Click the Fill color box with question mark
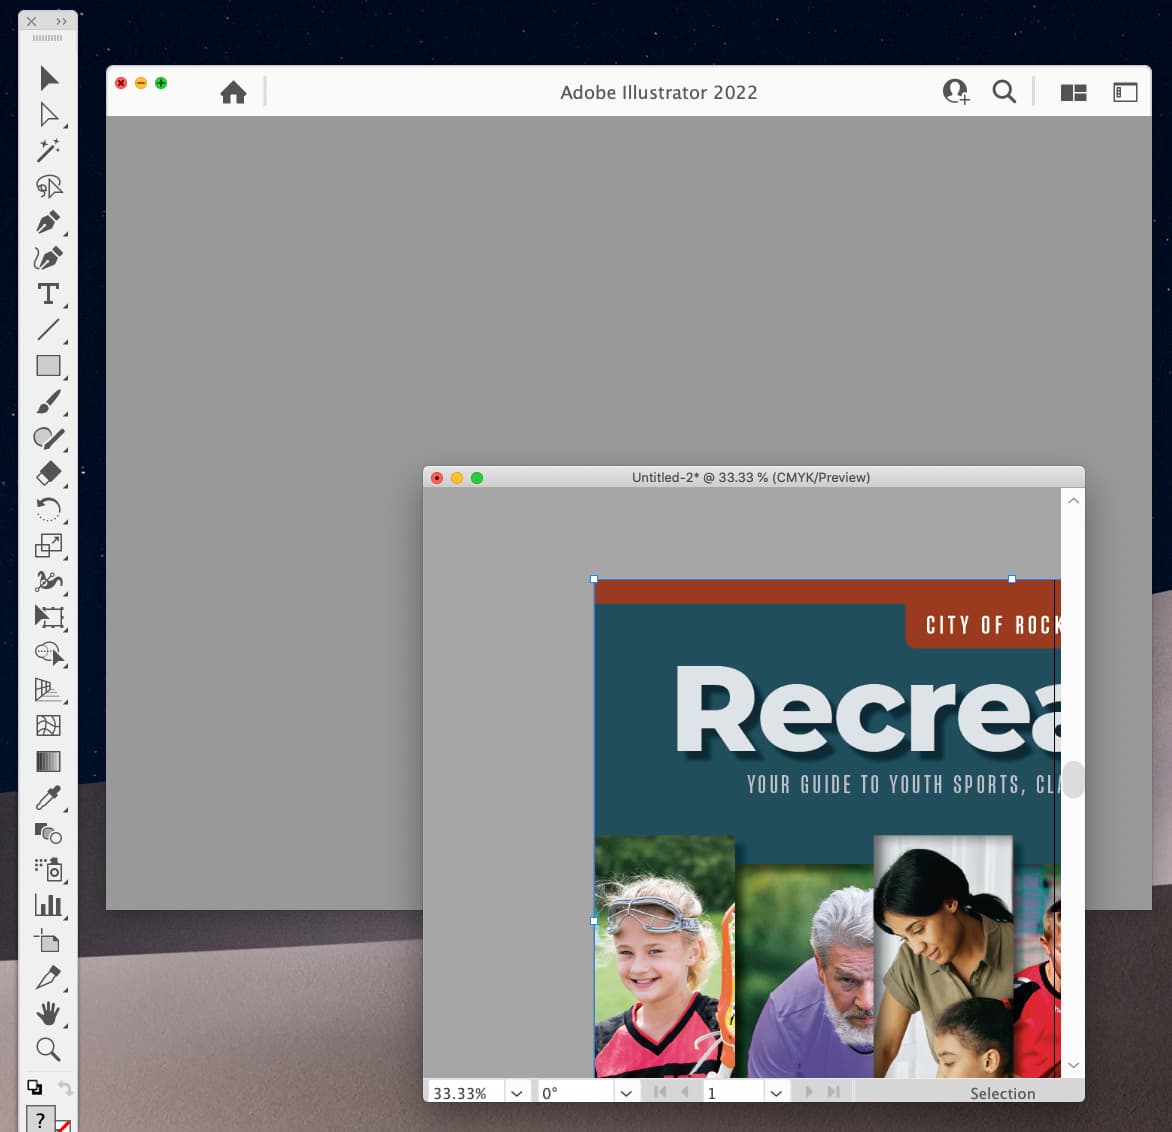This screenshot has height=1132, width=1172. point(40,1119)
